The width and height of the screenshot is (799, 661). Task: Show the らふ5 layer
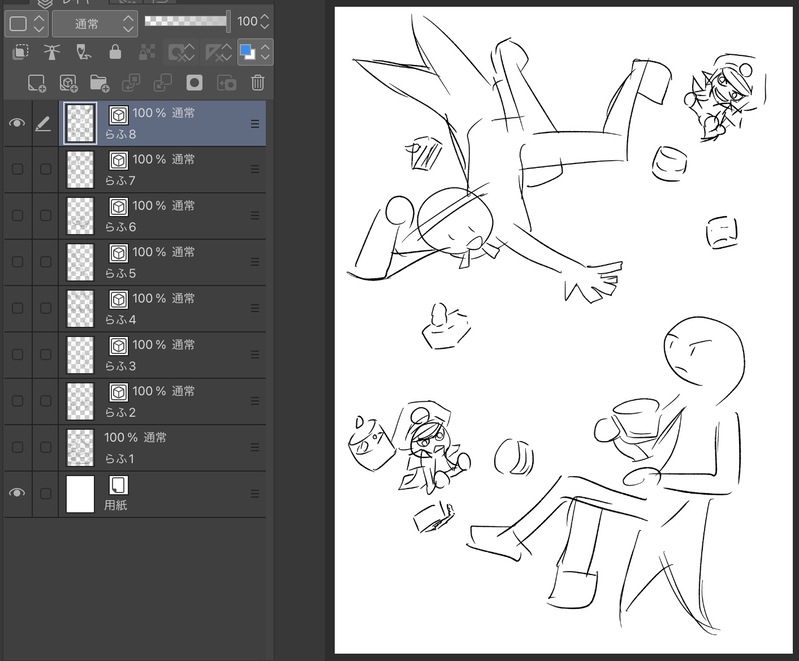(17, 262)
